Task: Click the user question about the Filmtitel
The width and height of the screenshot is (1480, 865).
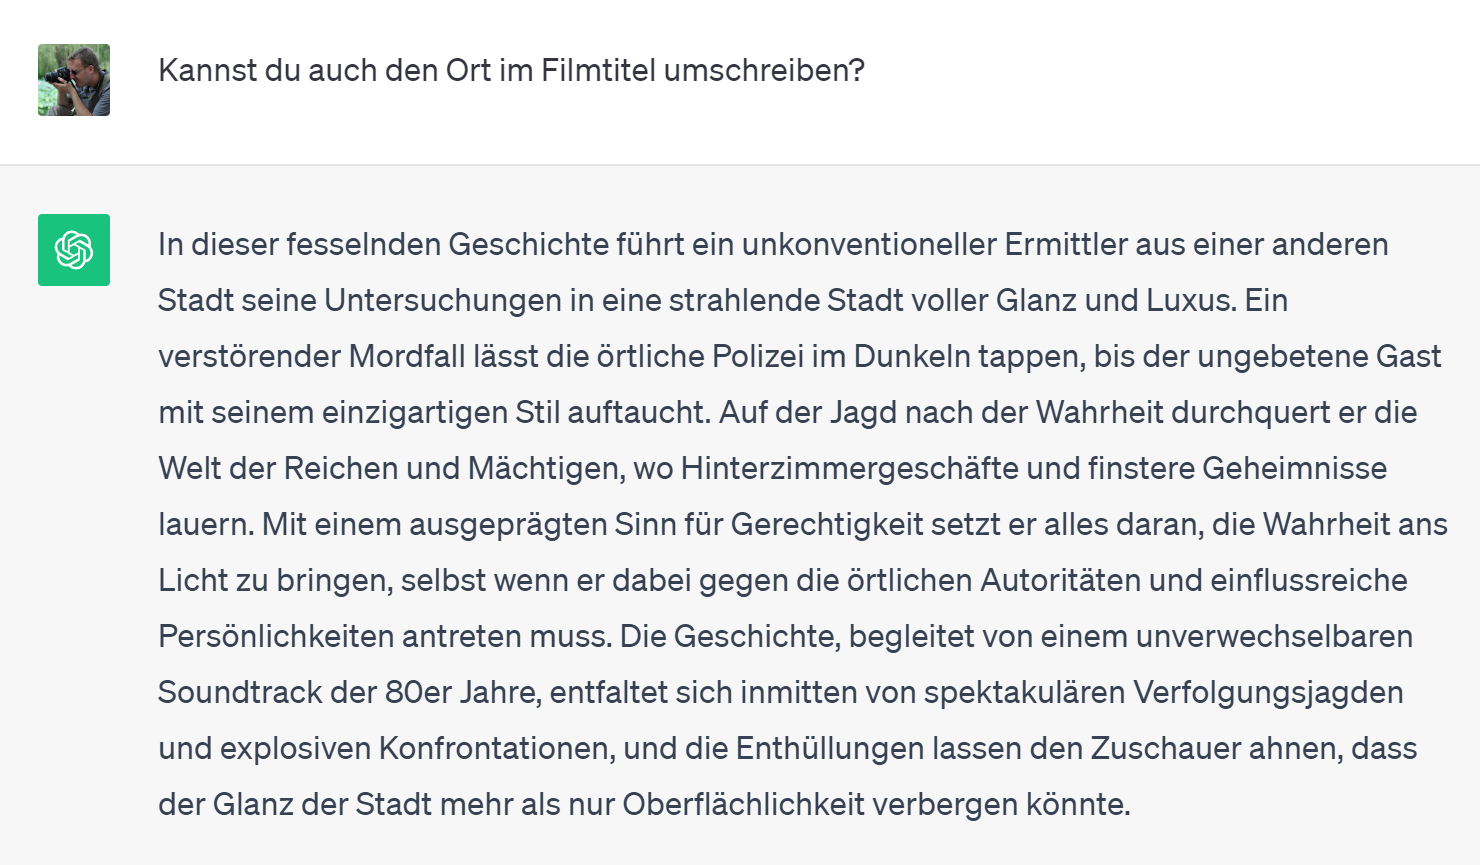Action: [x=511, y=71]
